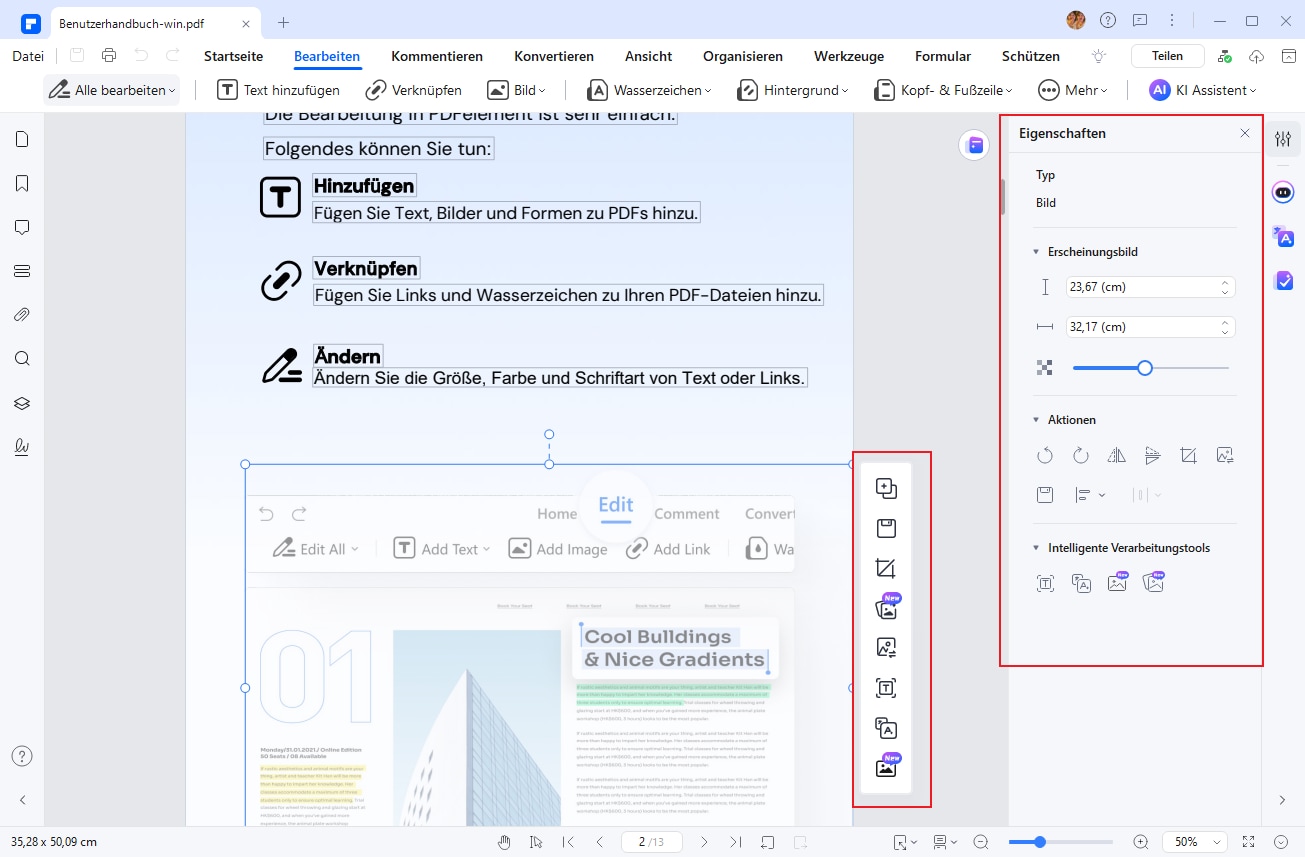This screenshot has width=1305, height=857.
Task: Open the search panel in left sidebar
Action: 22,359
